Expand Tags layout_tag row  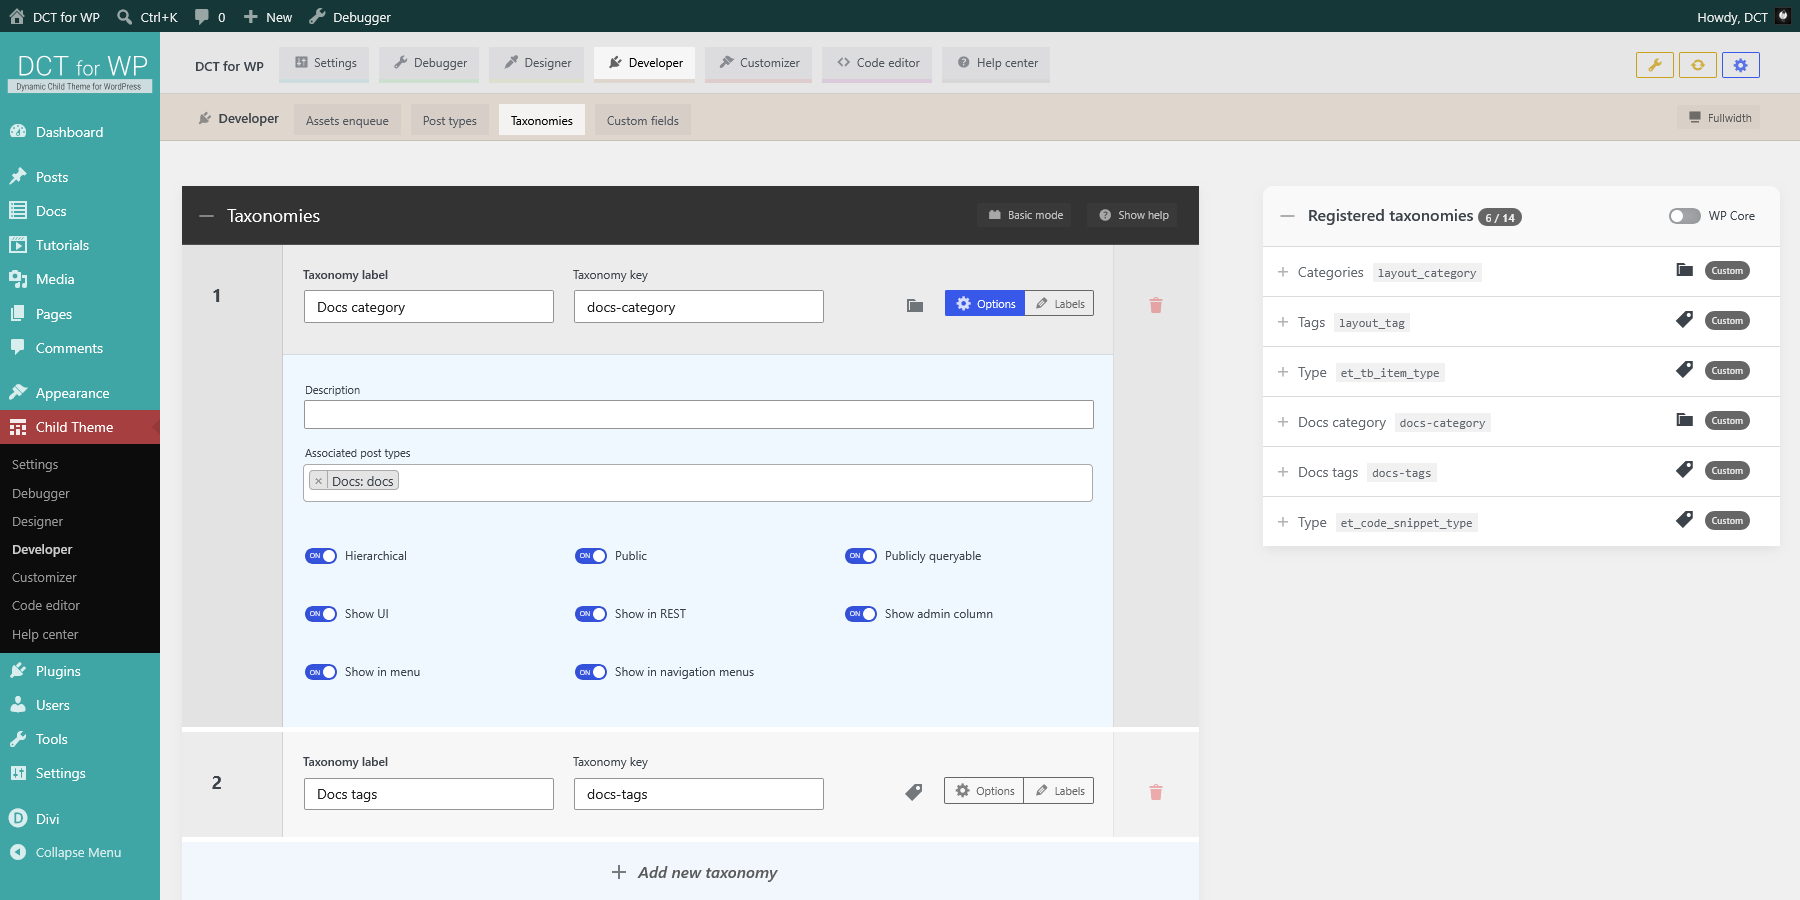1283,322
